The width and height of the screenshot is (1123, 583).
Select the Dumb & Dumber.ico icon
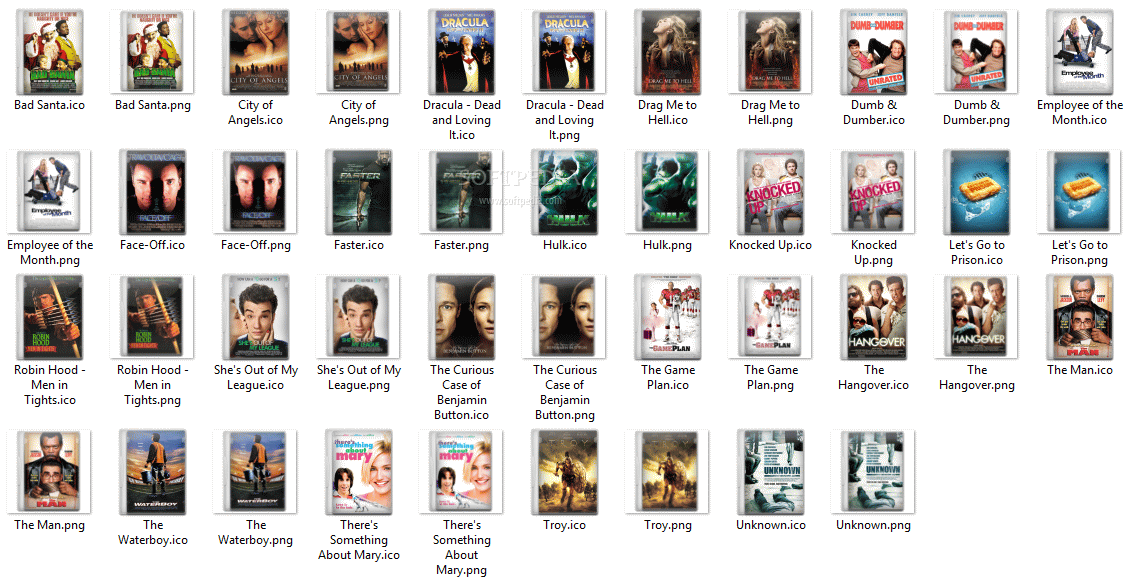click(x=874, y=52)
